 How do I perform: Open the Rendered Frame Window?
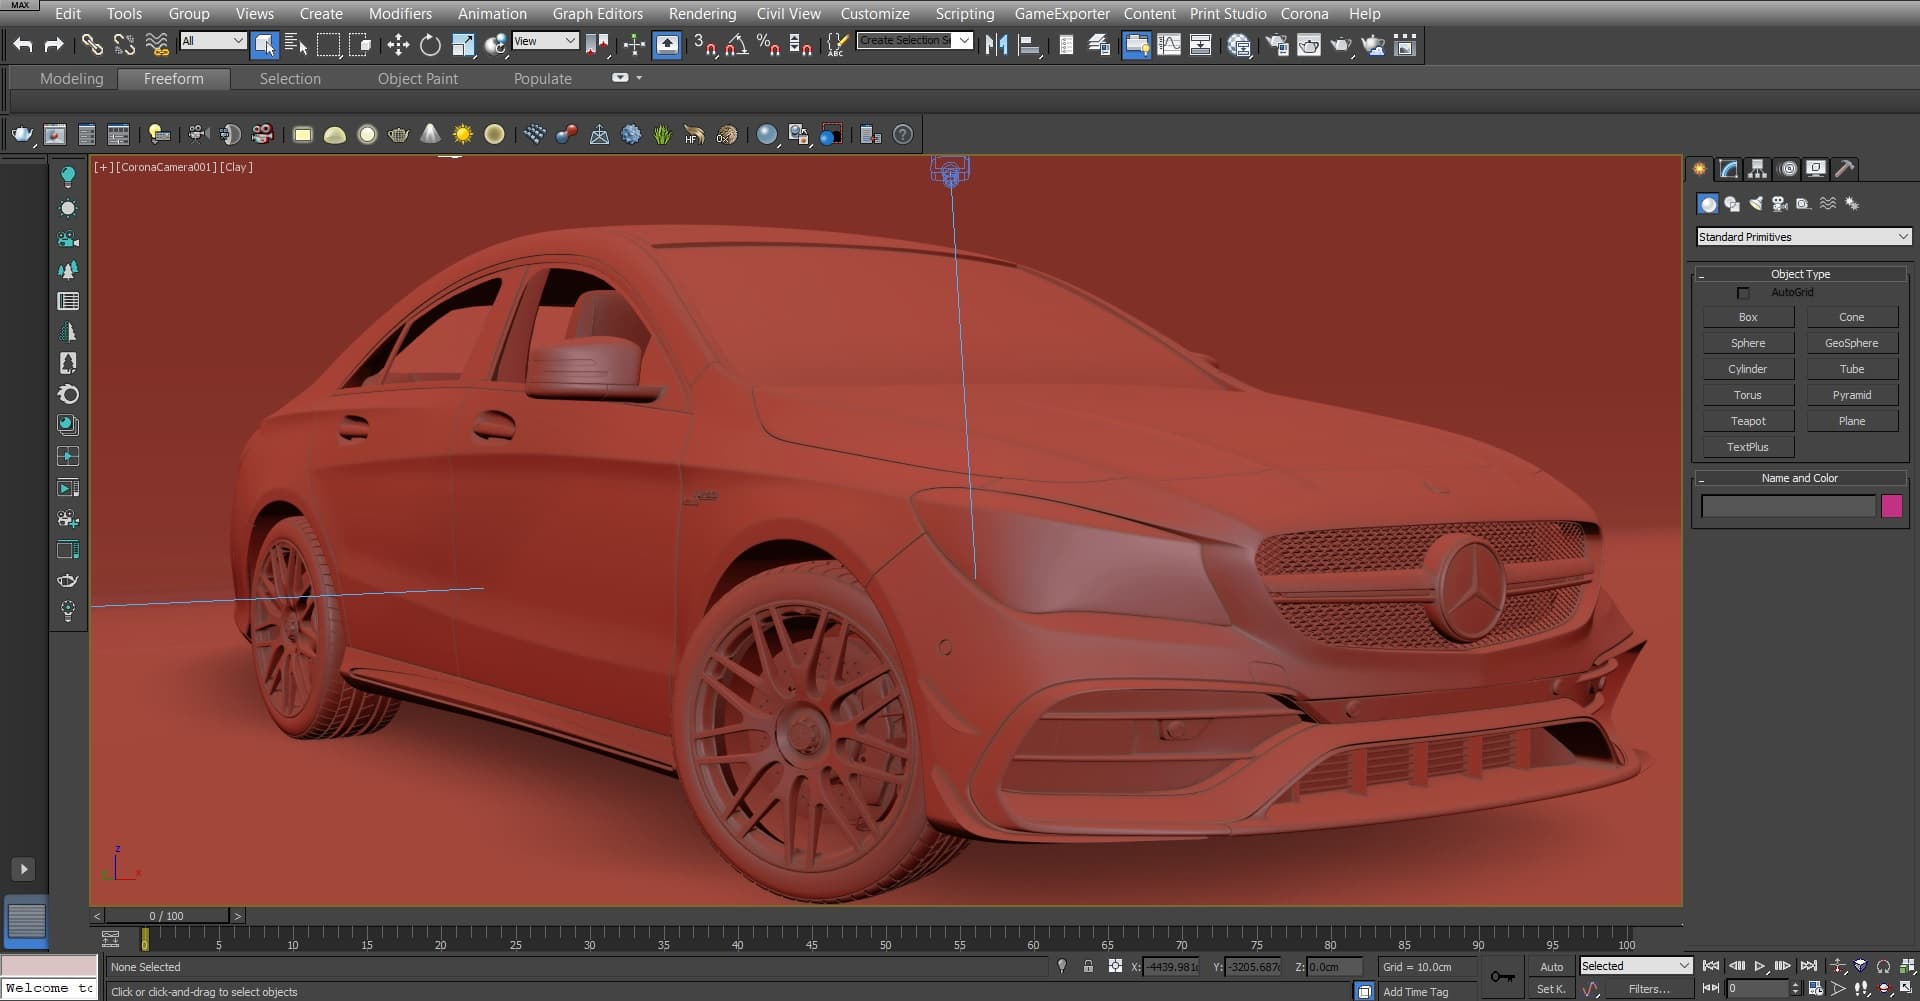coord(1309,44)
